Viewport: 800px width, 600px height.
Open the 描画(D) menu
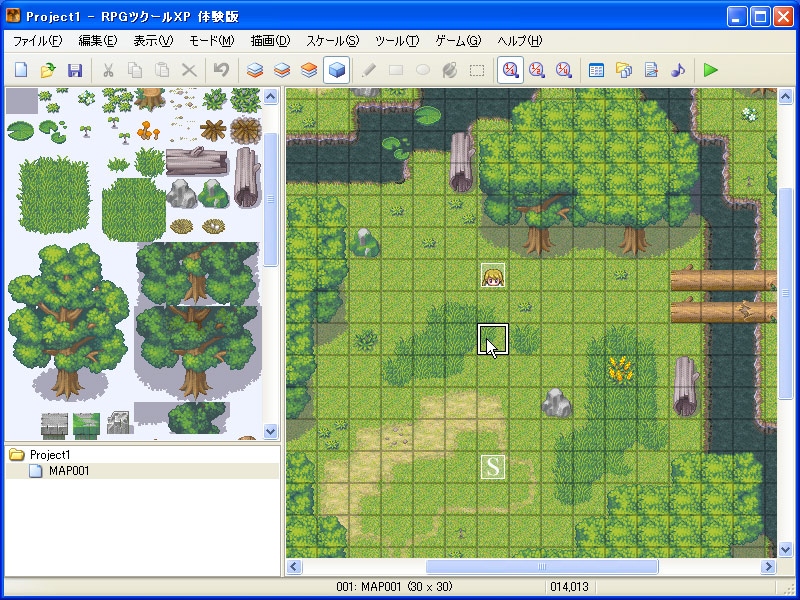pyautogui.click(x=270, y=41)
